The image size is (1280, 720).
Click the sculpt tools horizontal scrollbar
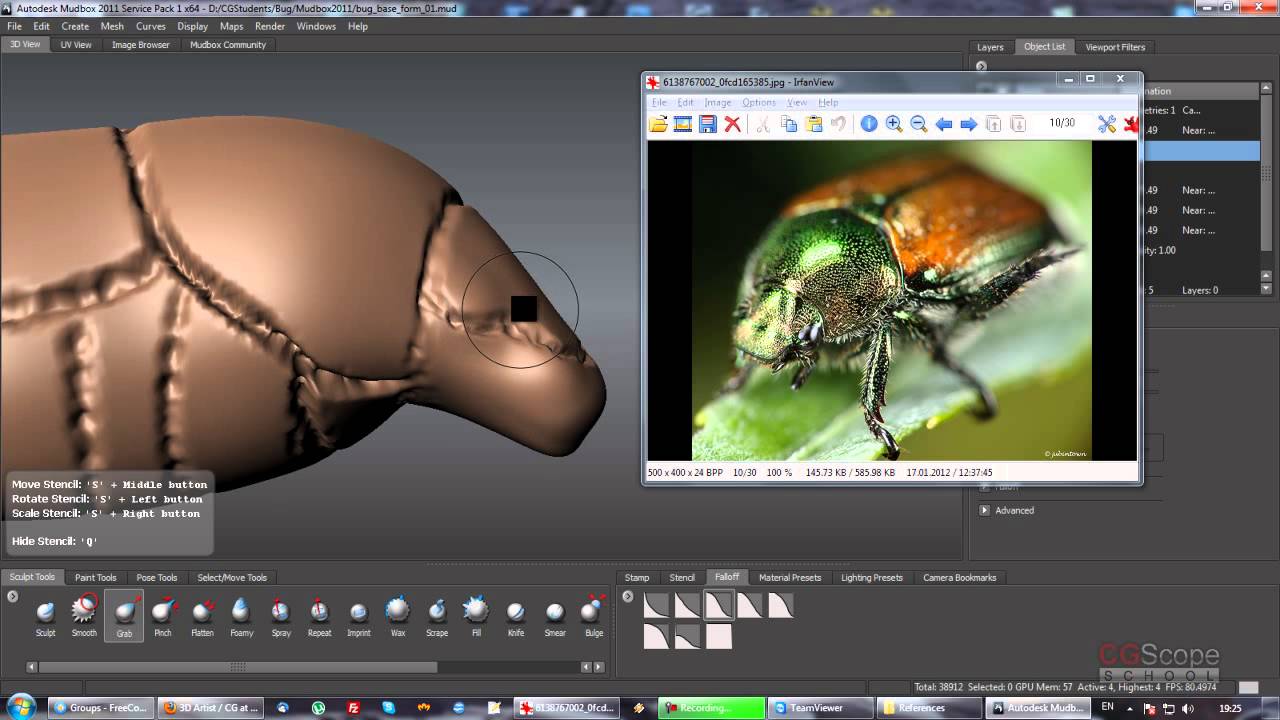238,667
